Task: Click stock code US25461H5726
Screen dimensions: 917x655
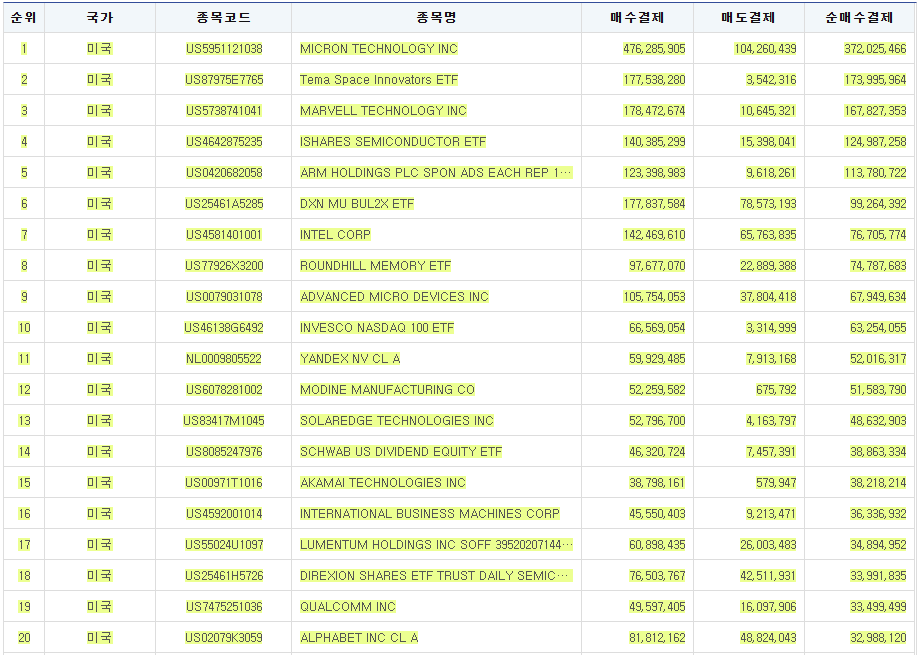Action: click(x=224, y=575)
